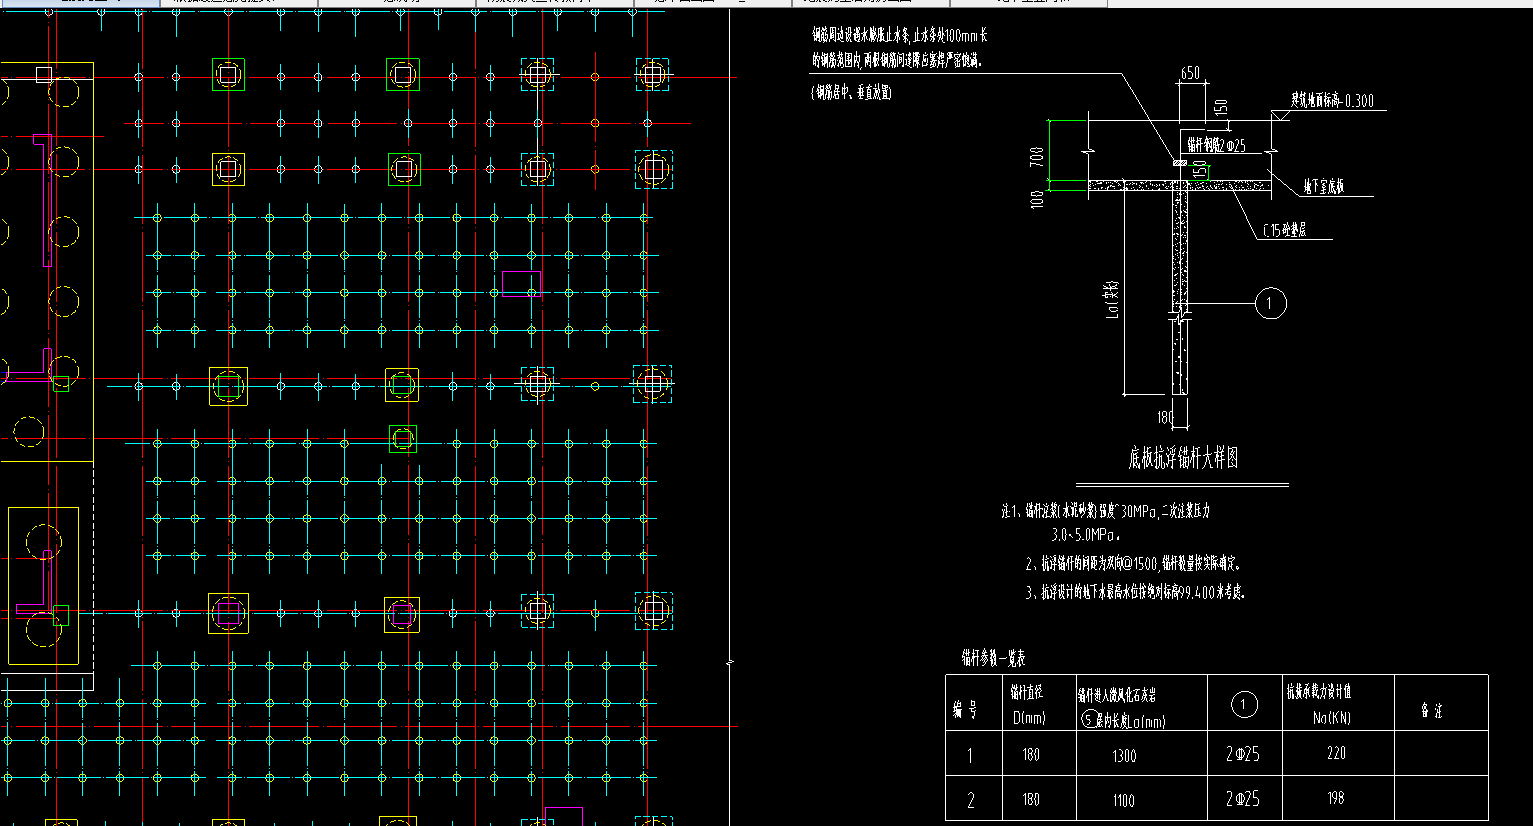Select the C15砼垫层 annotation

[x=1285, y=230]
